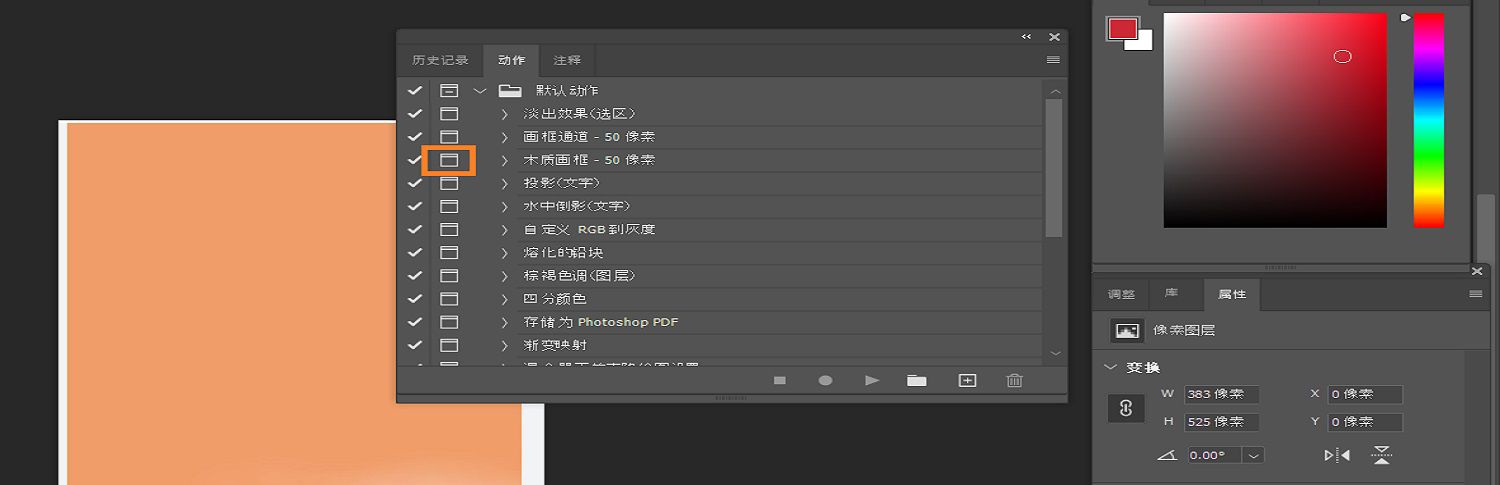1500x485 pixels.
Task: Pick a color in the saturation field
Action: pos(1275,120)
